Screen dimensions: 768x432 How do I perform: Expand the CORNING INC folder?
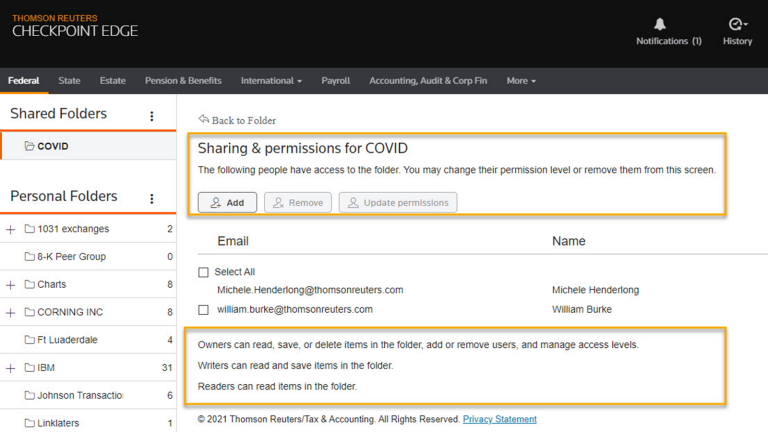(x=10, y=312)
